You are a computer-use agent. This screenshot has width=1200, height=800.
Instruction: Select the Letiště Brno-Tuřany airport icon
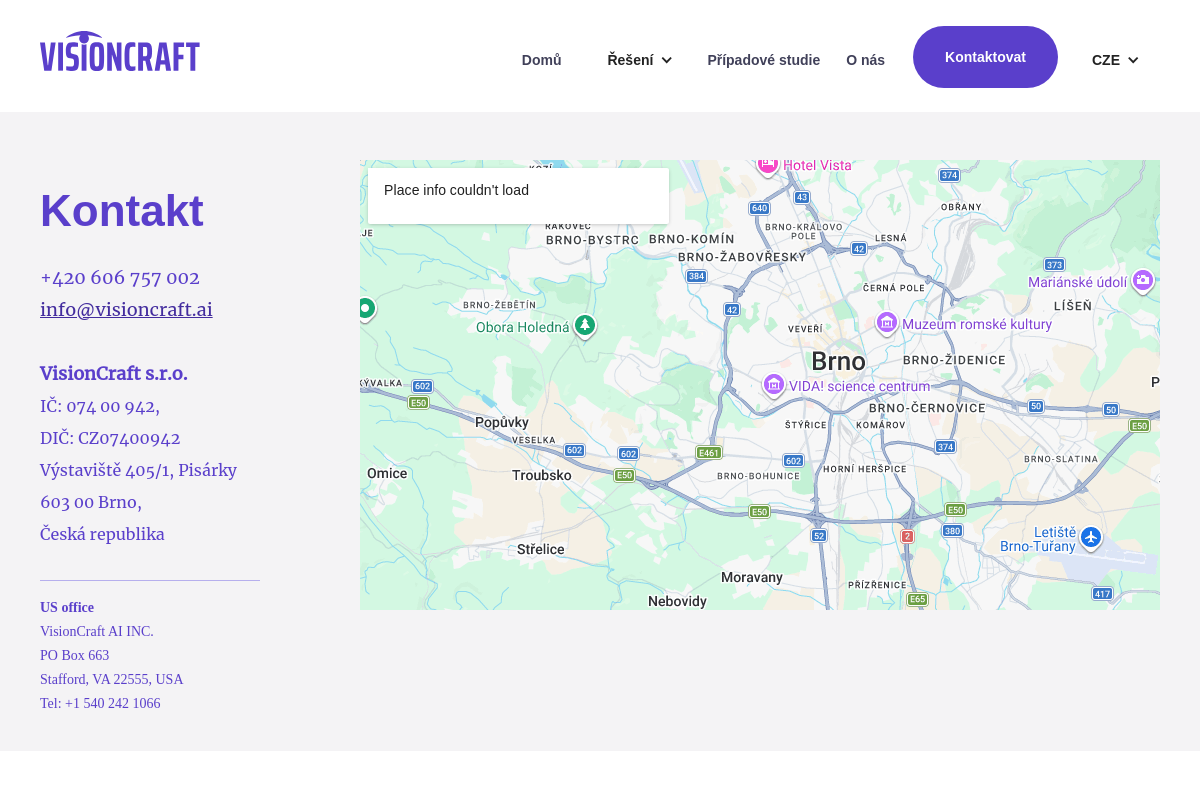pyautogui.click(x=1091, y=538)
